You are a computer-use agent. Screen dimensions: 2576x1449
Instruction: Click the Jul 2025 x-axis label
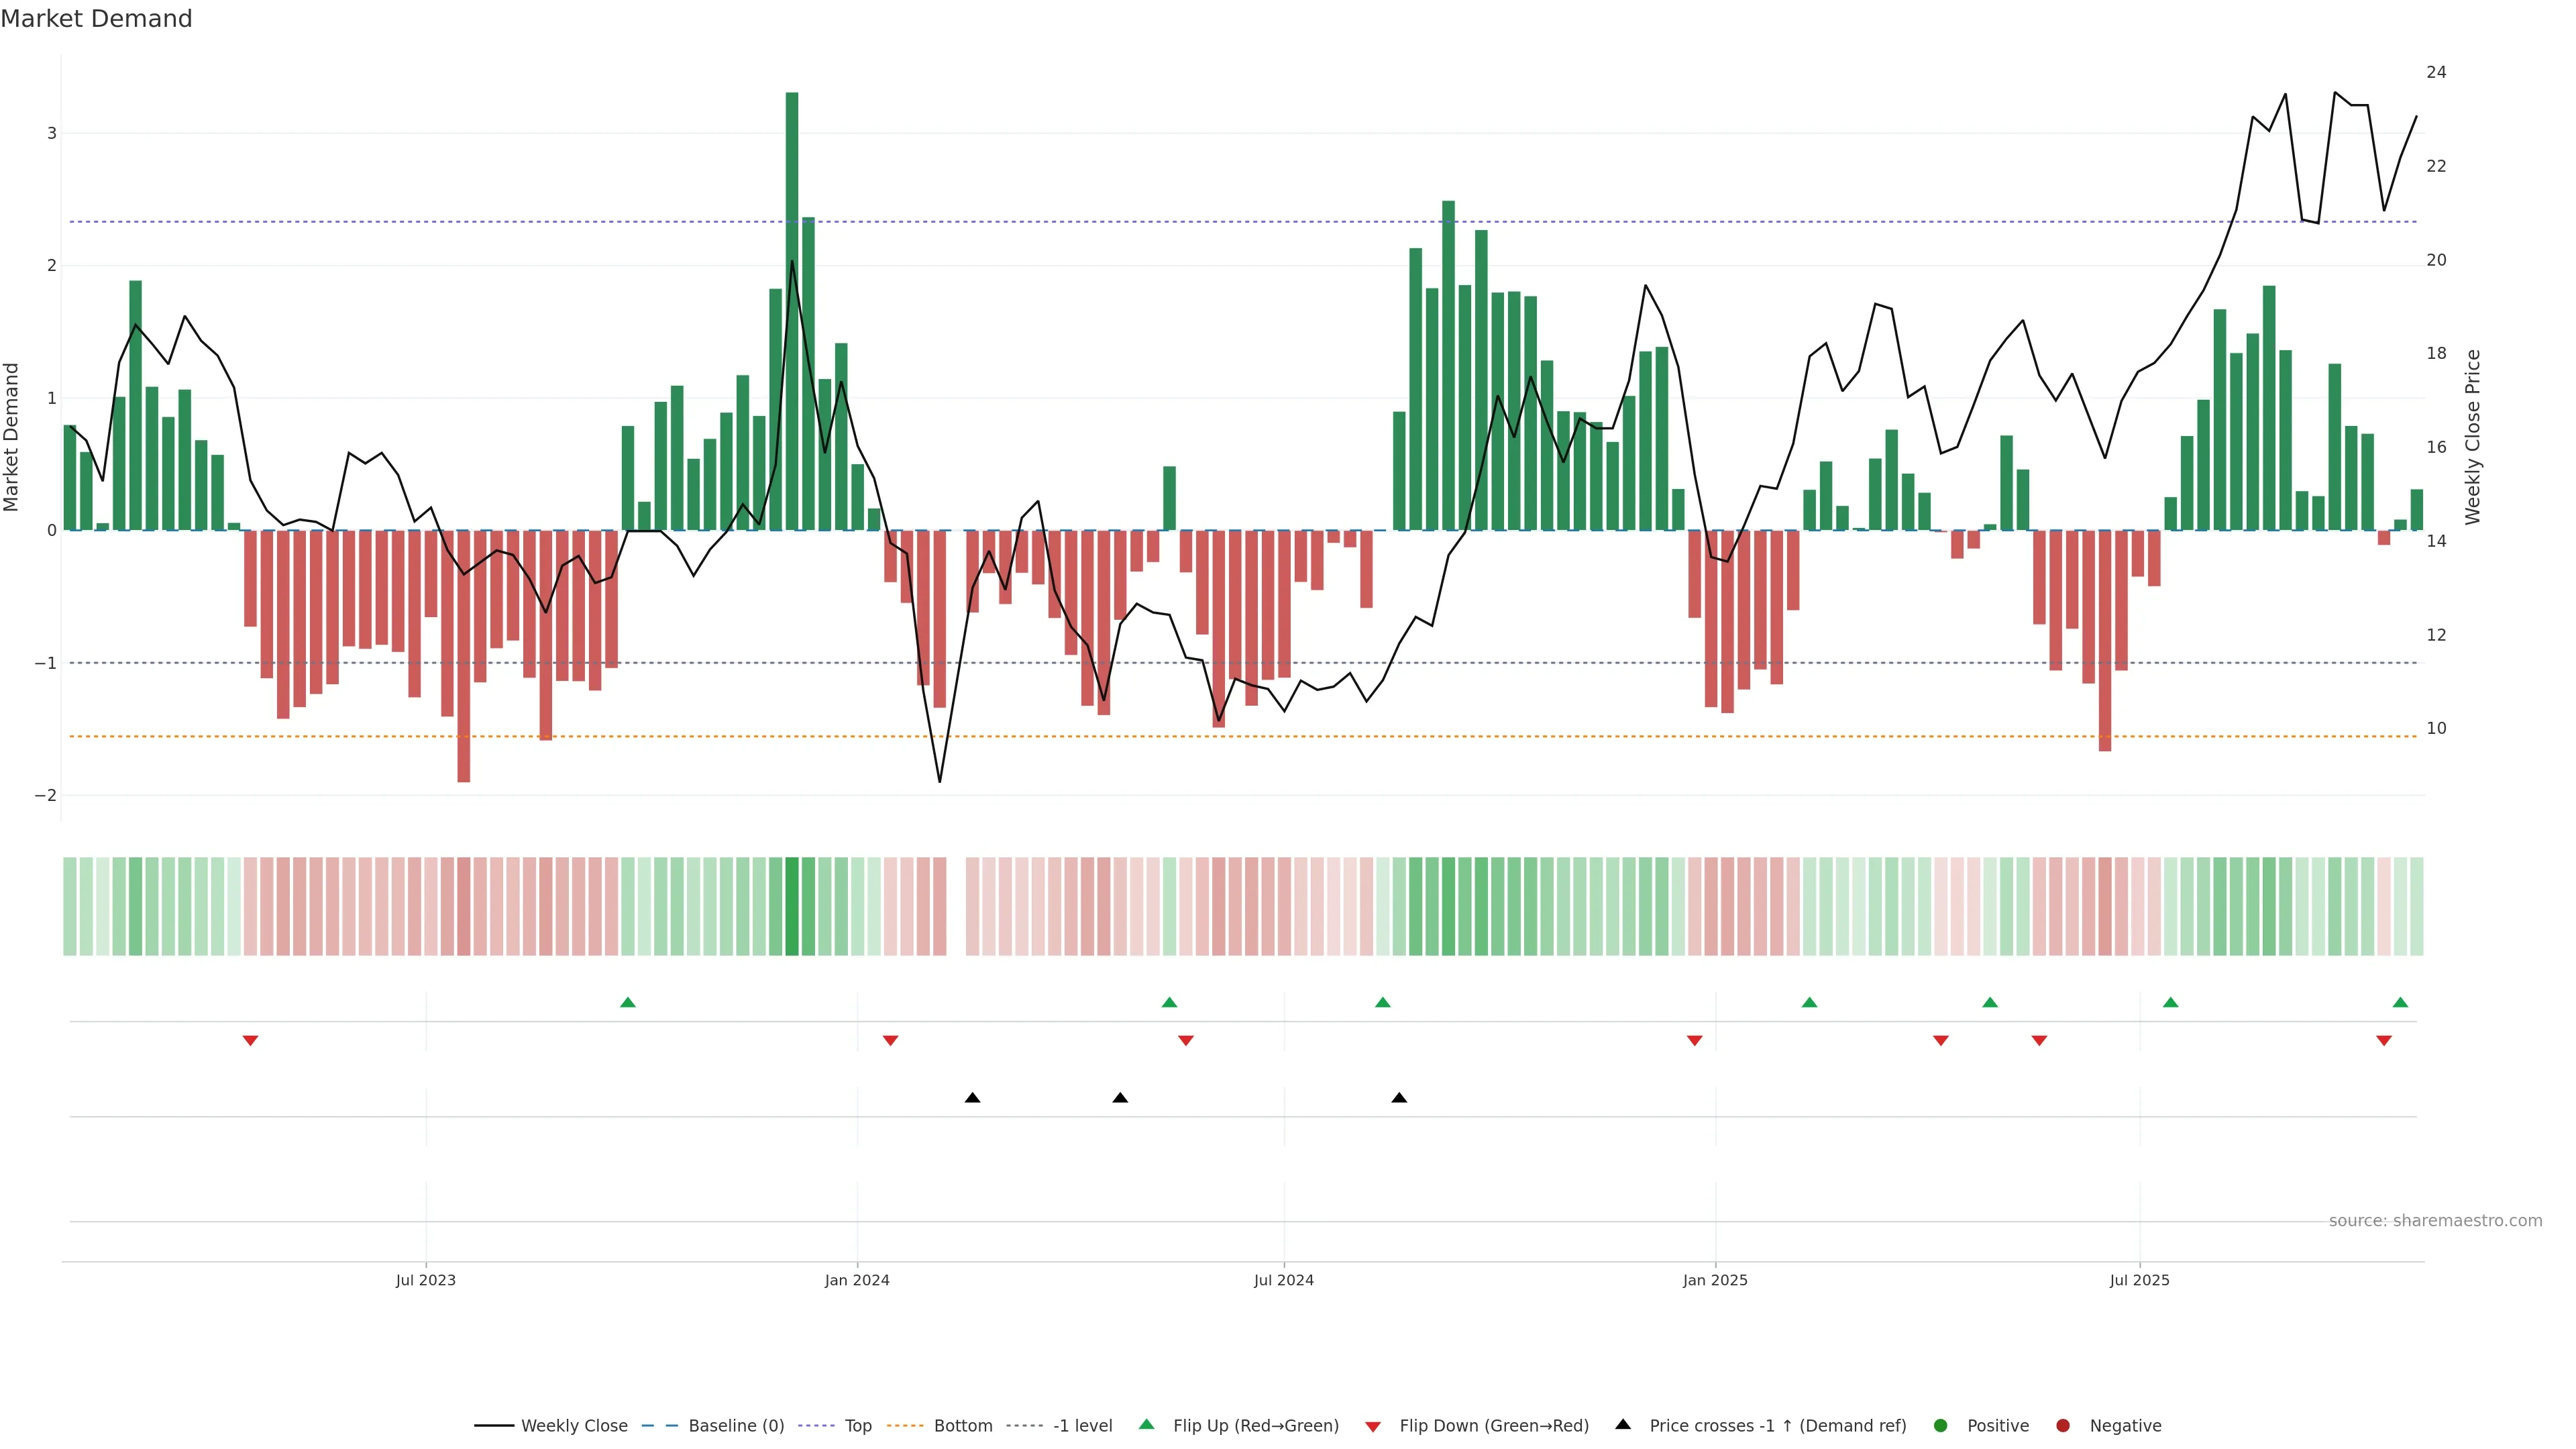pos(2139,1281)
